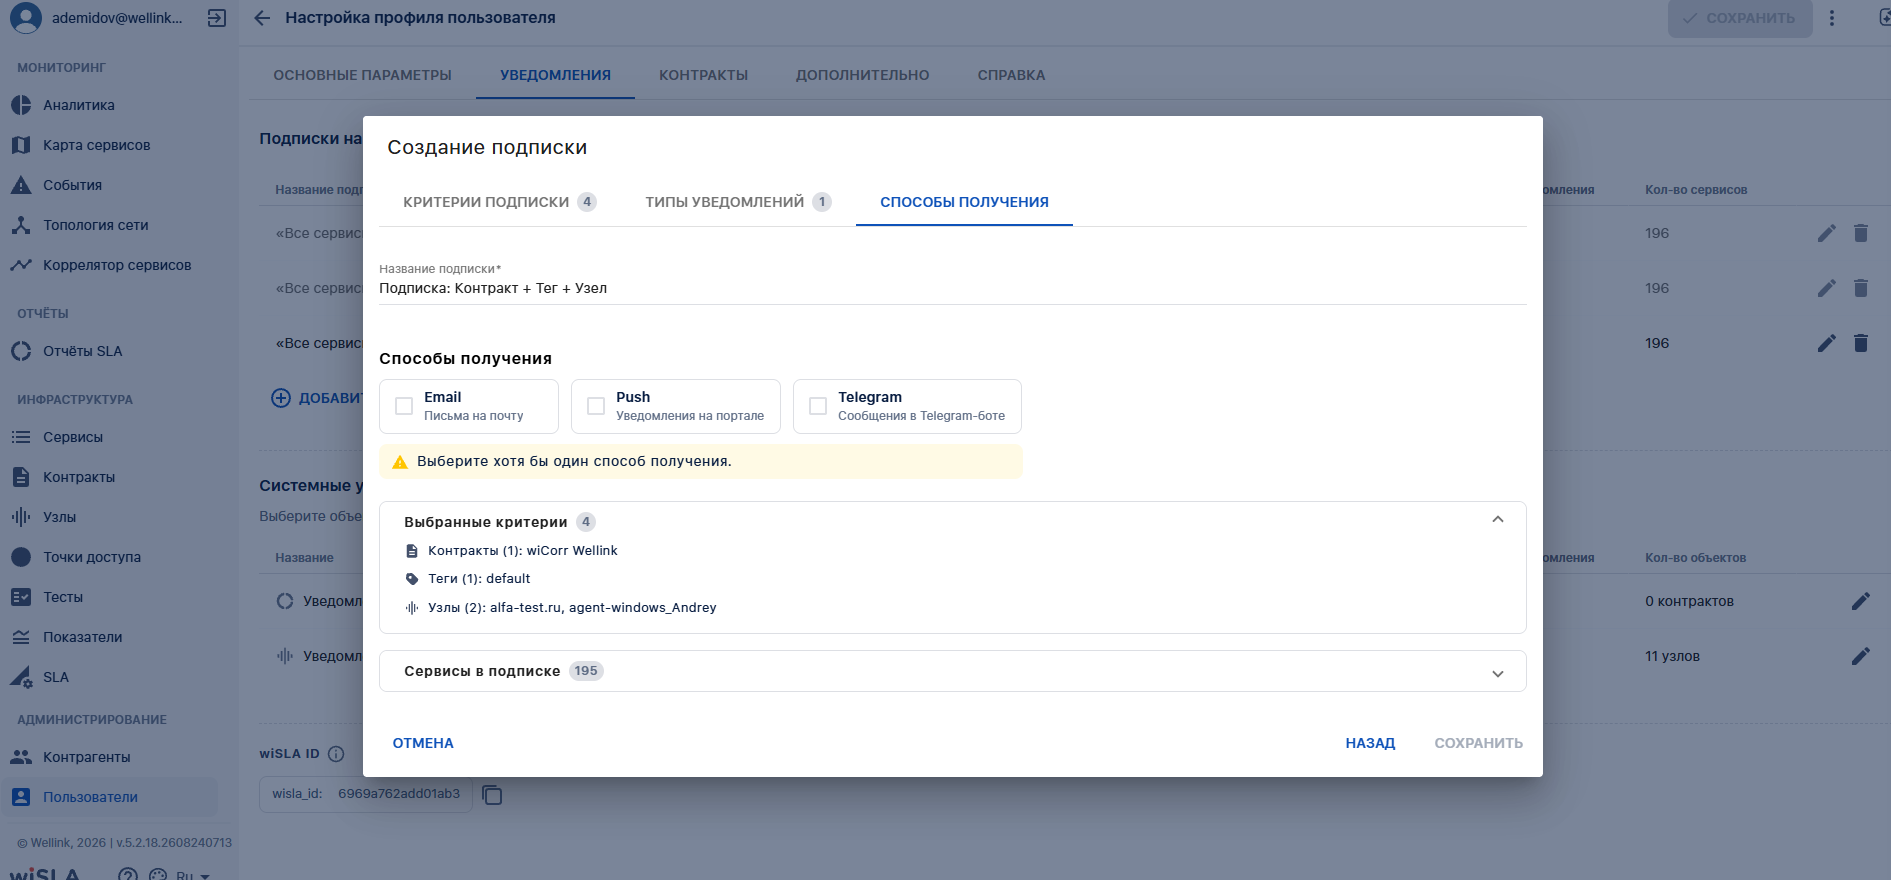Open Контрагенты in the sidebar
The height and width of the screenshot is (880, 1891).
[x=86, y=757]
